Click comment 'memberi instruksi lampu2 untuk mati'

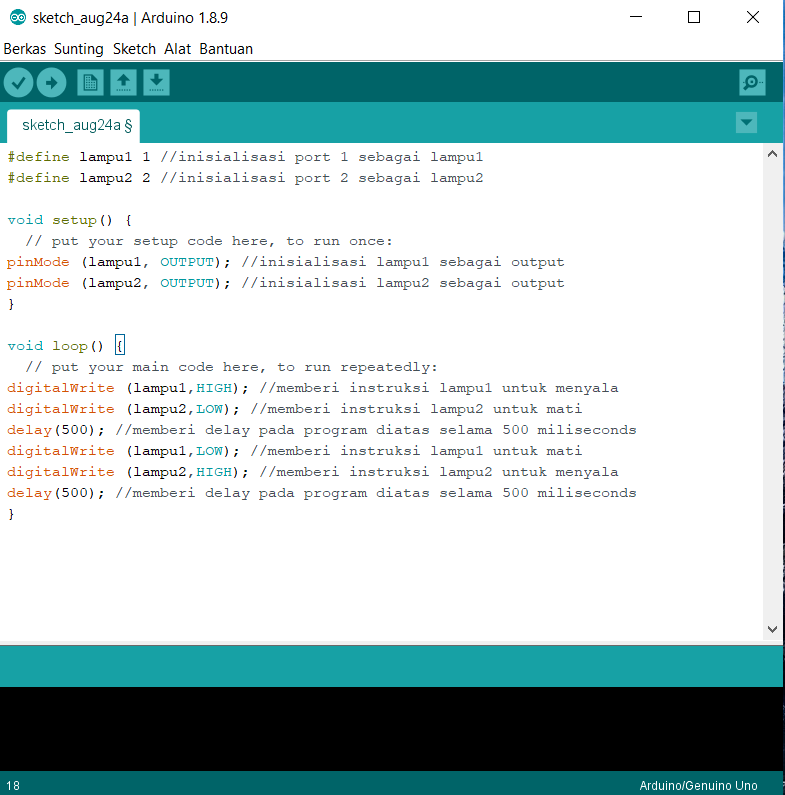point(416,409)
